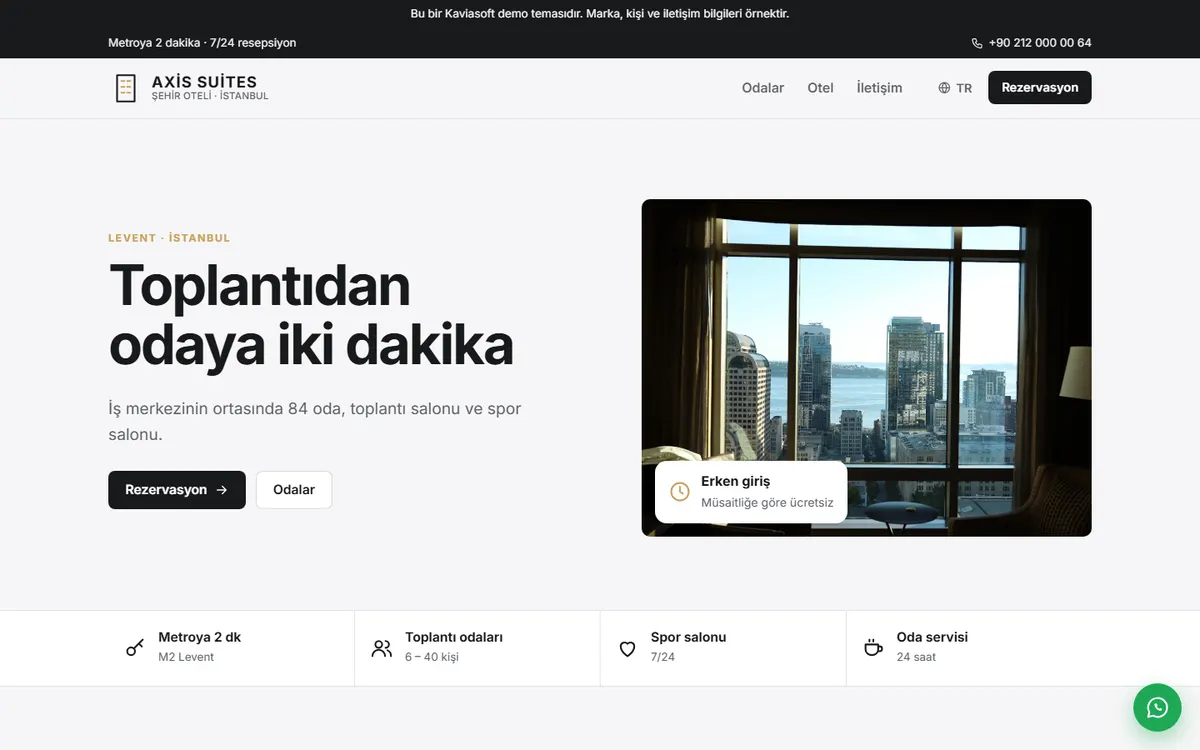Click the Oda servisi feature title

click(932, 637)
